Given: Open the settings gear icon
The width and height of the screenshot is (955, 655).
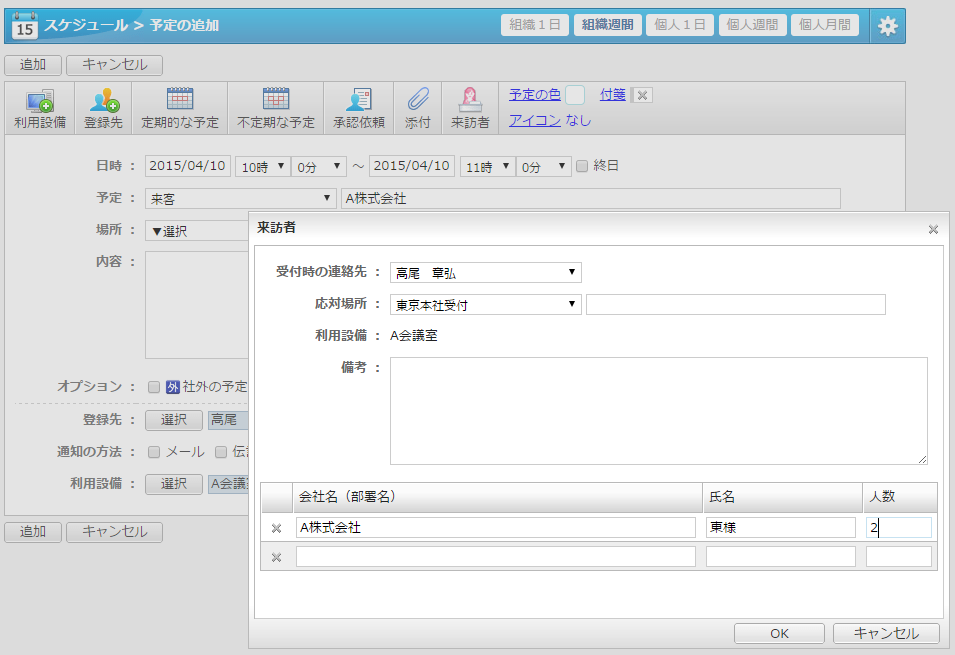Looking at the screenshot, I should click(887, 26).
